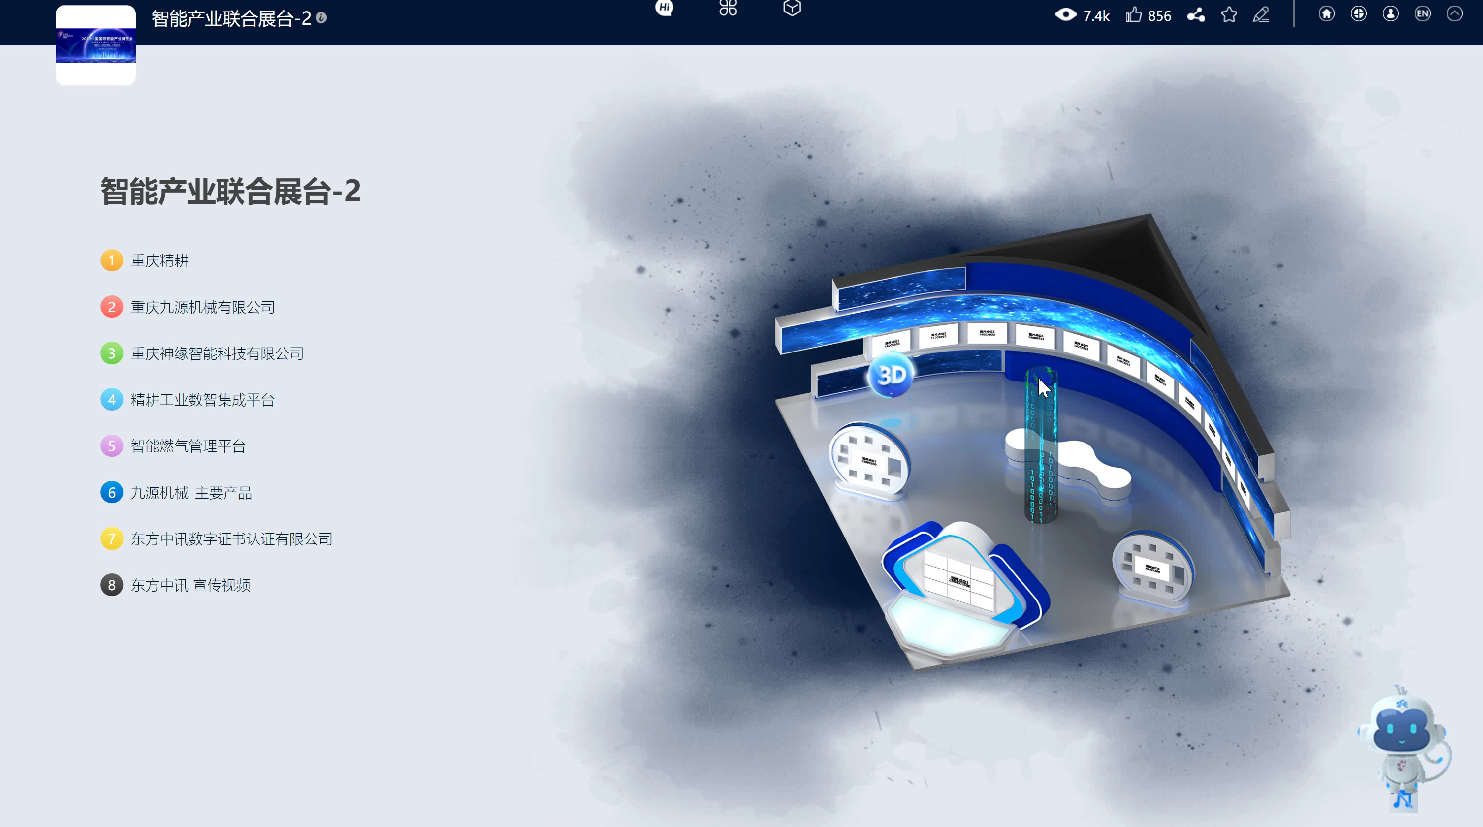Open list item 1 重庆精耕

click(x=145, y=260)
